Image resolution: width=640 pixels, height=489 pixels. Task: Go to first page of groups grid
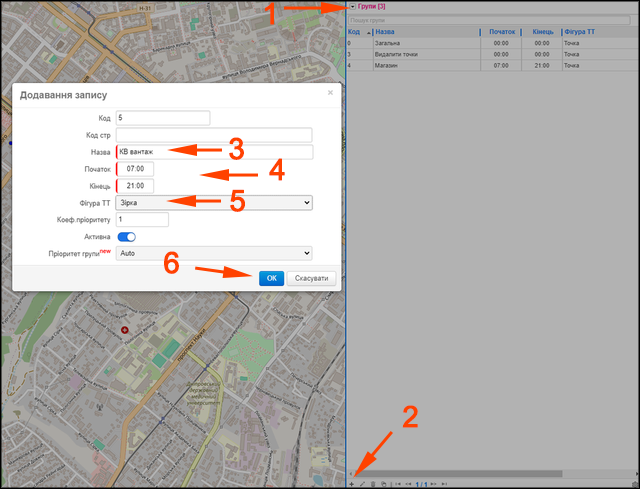tap(398, 484)
